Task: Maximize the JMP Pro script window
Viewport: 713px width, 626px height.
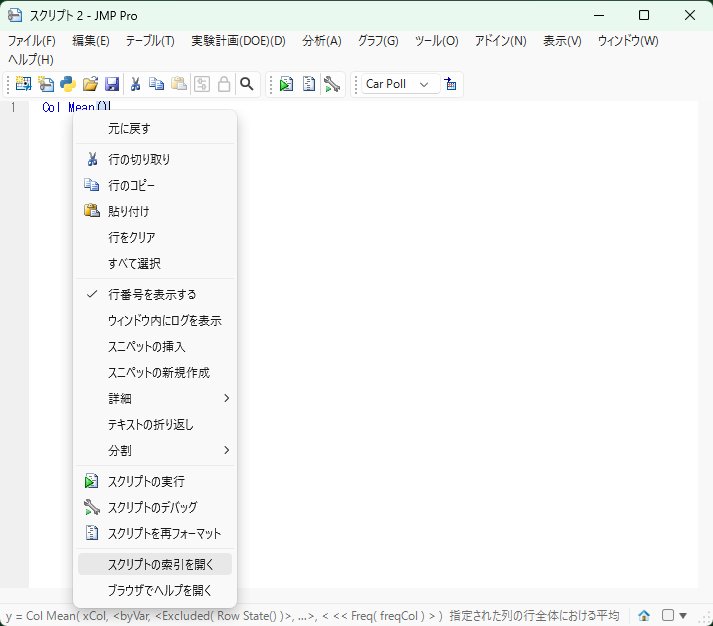Action: [x=644, y=15]
